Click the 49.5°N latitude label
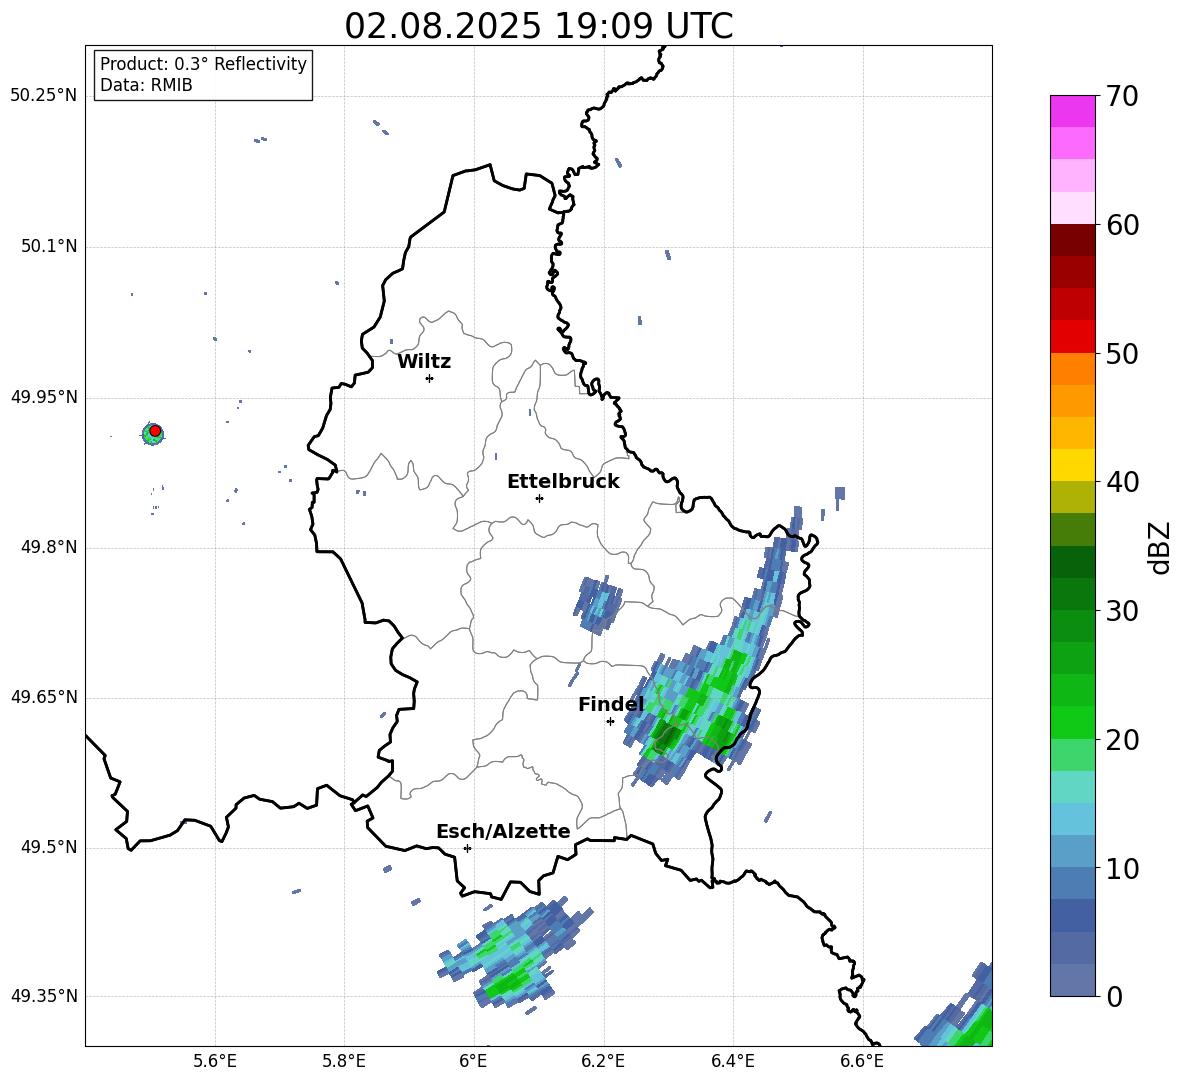The image size is (1184, 1081). tap(49, 847)
